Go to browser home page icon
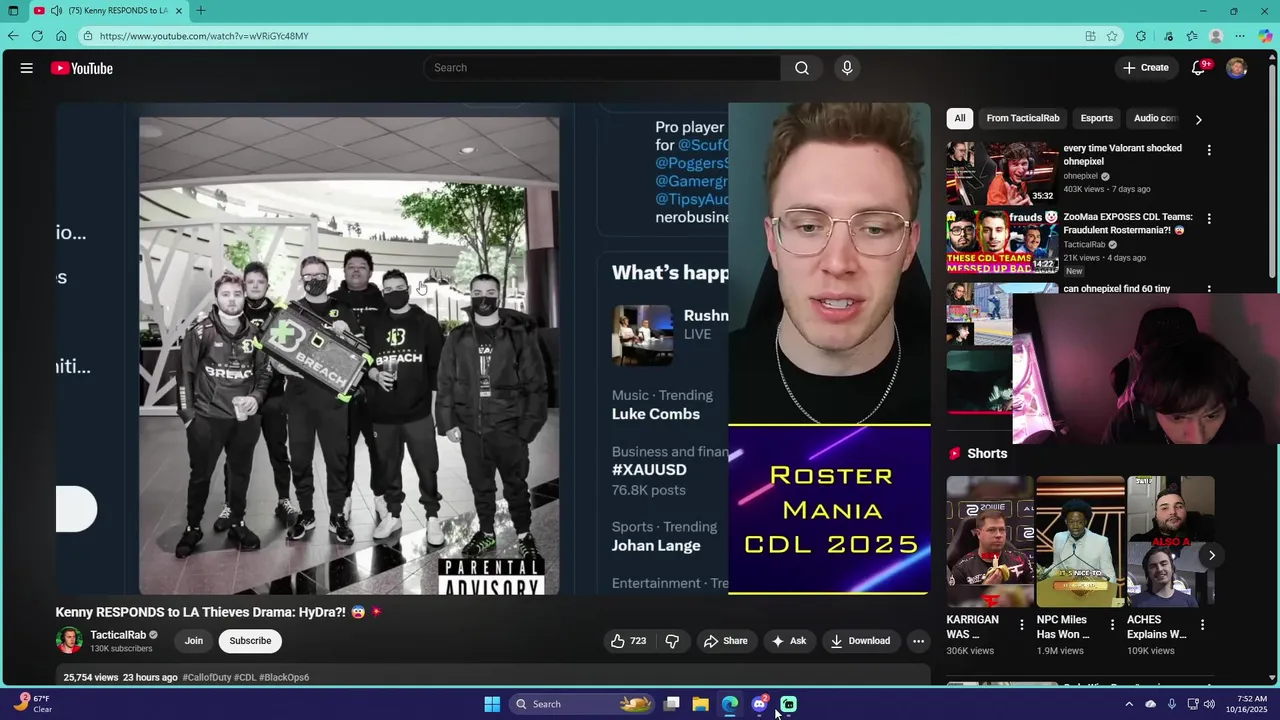This screenshot has height=720, width=1280. (x=61, y=36)
